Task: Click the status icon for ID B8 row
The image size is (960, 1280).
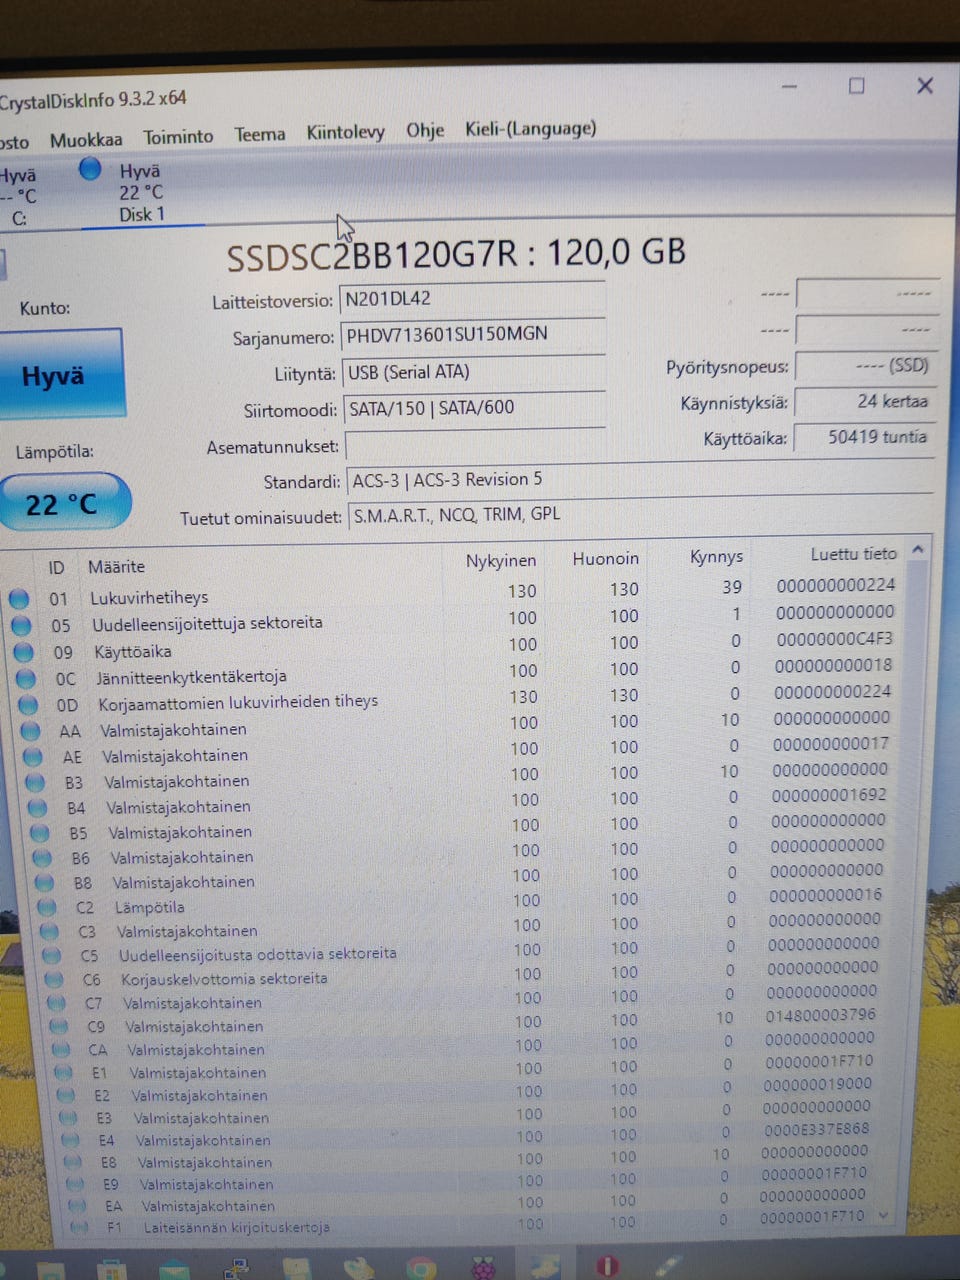Action: [45, 883]
